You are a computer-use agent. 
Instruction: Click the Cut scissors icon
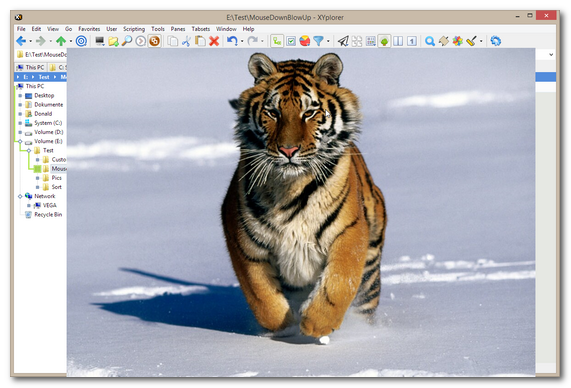coord(186,41)
